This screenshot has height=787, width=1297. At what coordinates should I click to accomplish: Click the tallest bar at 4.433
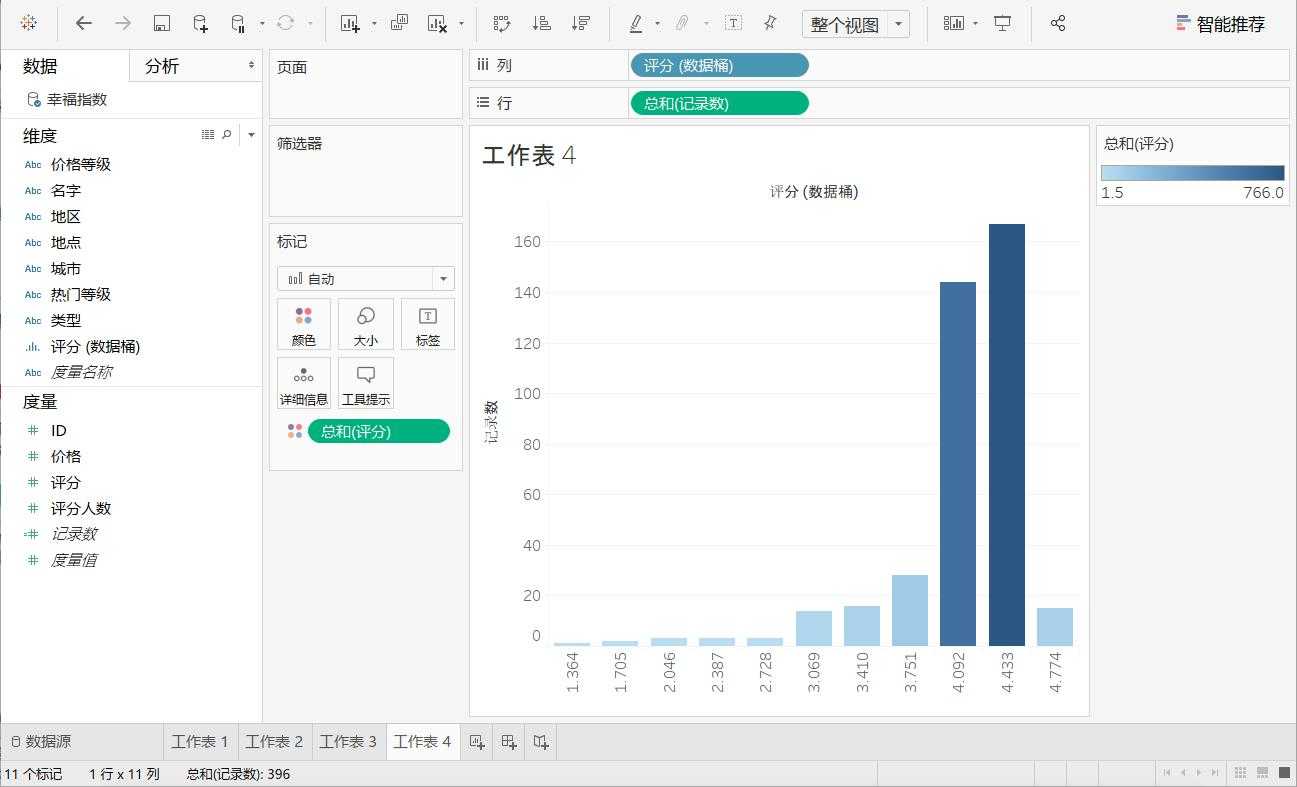coord(1007,435)
